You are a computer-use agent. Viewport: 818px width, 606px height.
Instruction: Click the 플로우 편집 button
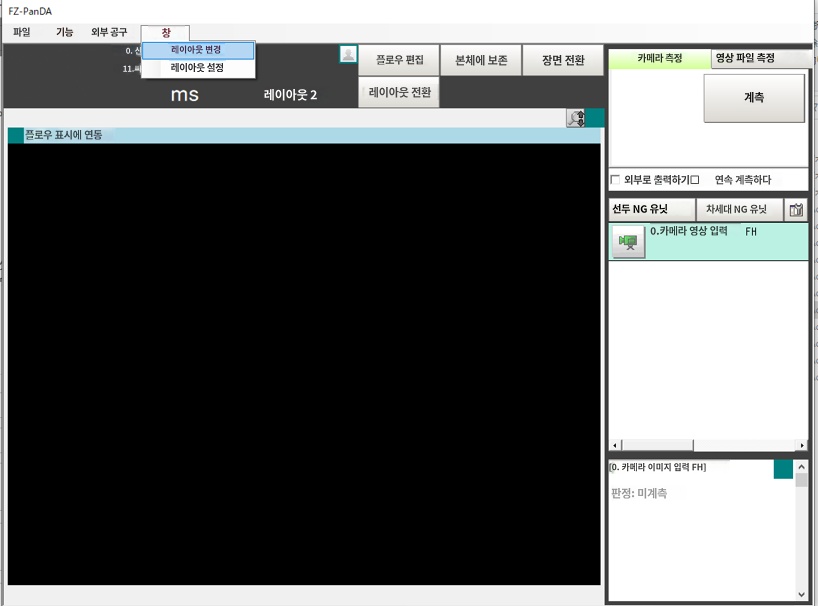pyautogui.click(x=400, y=60)
